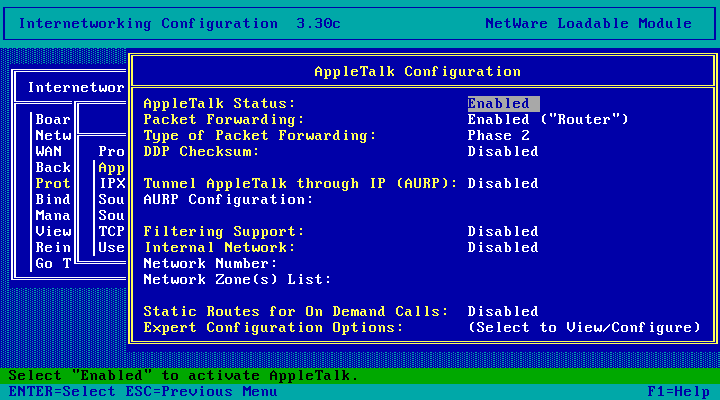
Task: Click the Internal Network label
Action: 219,248
